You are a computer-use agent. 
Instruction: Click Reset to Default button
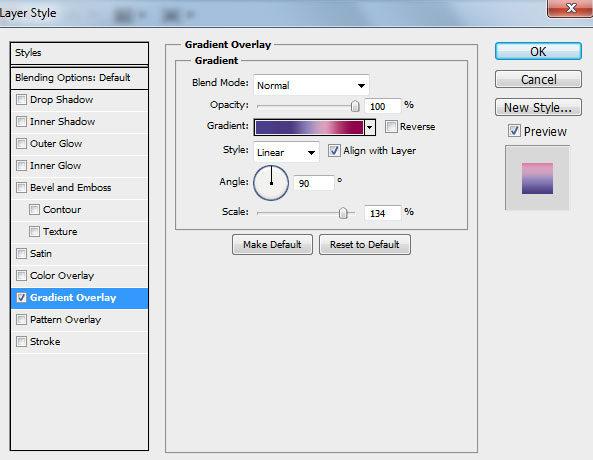(x=365, y=244)
